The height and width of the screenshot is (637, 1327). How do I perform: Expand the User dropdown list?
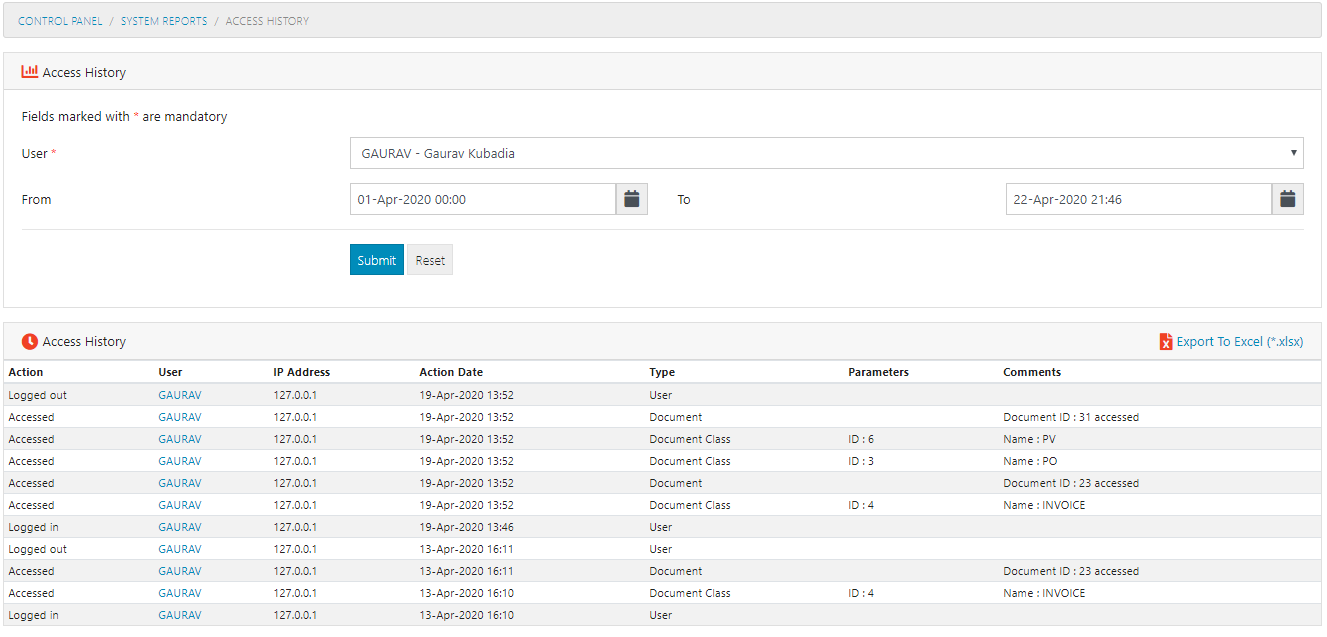coord(826,154)
